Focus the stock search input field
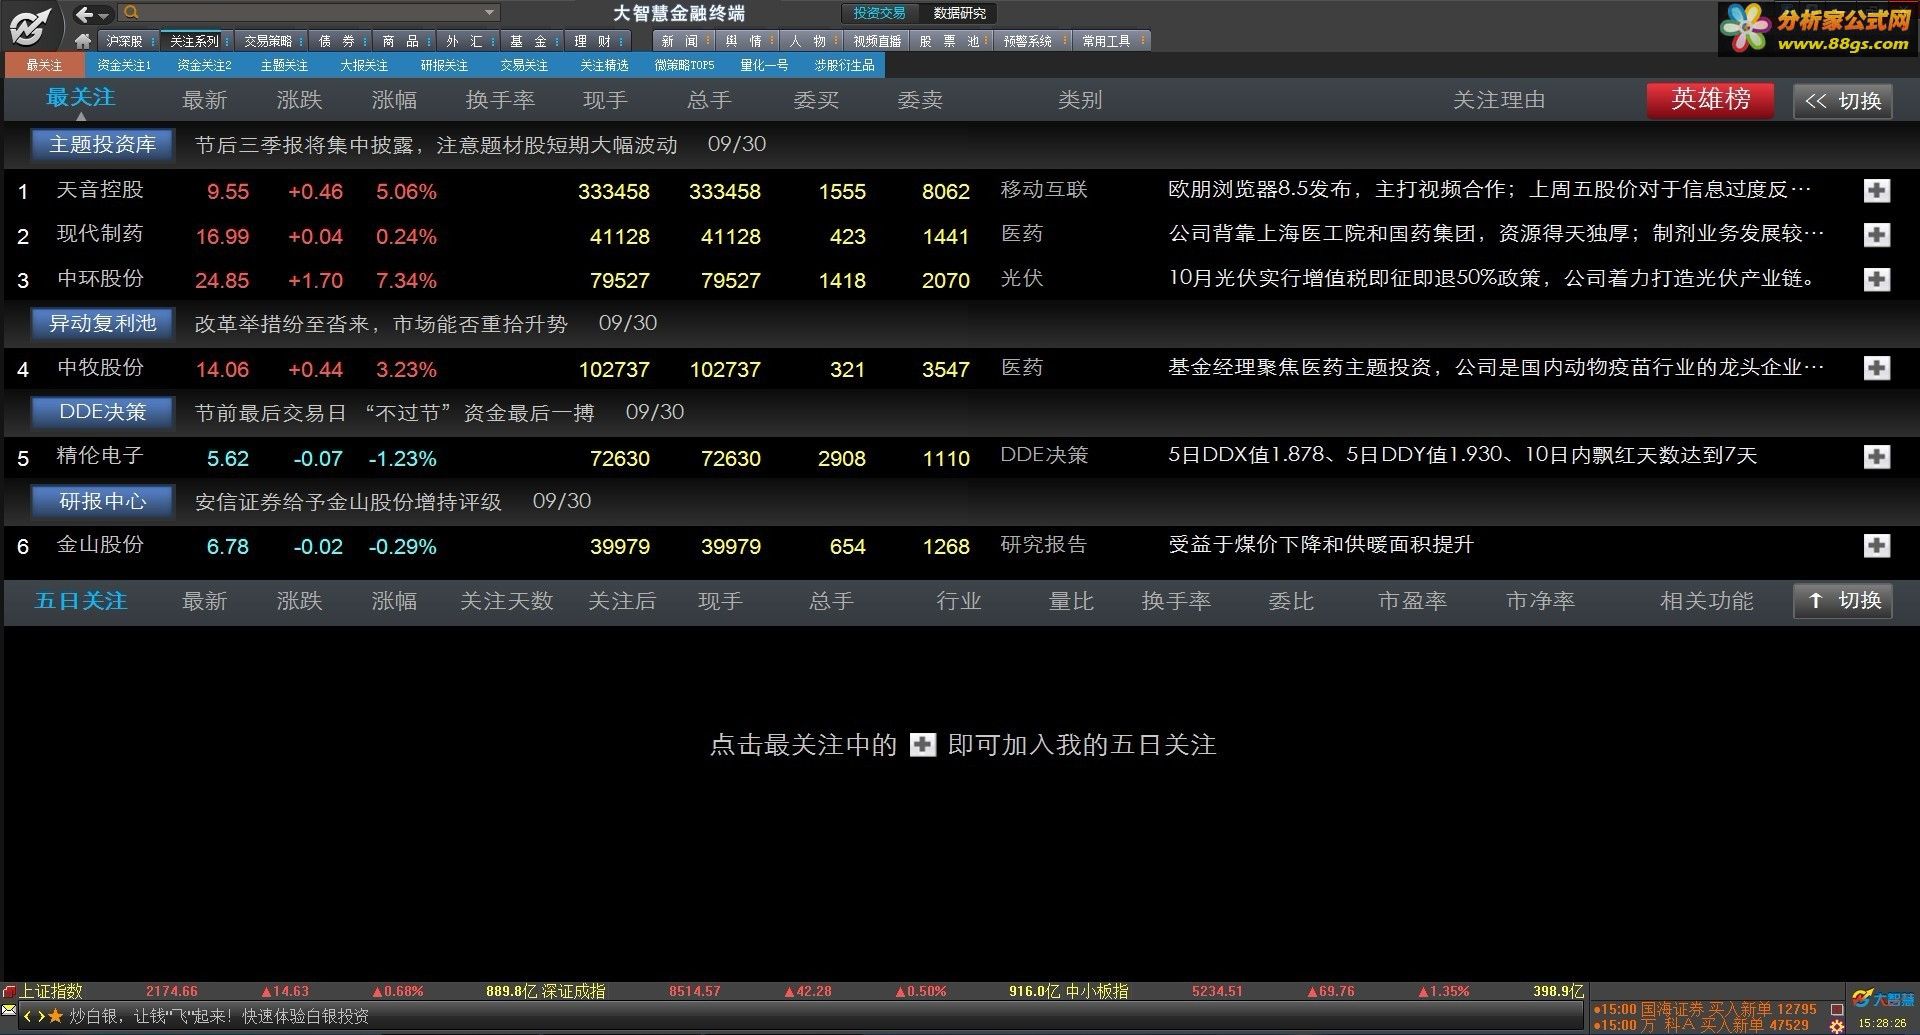The width and height of the screenshot is (1920, 1035). click(x=309, y=13)
